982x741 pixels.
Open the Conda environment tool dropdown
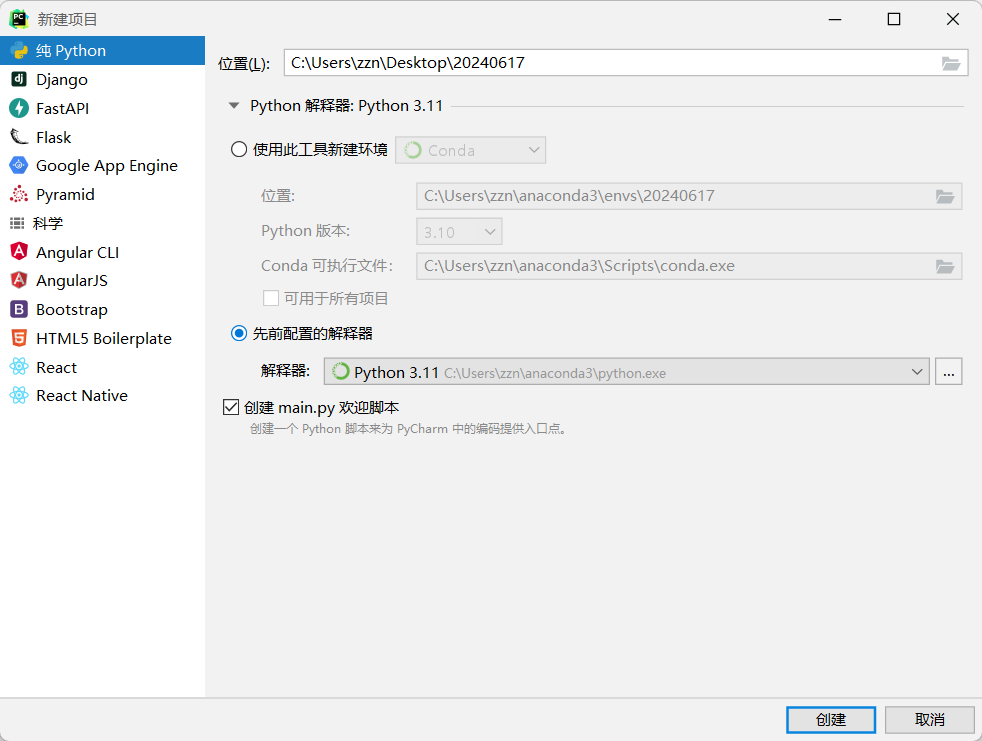pos(470,150)
